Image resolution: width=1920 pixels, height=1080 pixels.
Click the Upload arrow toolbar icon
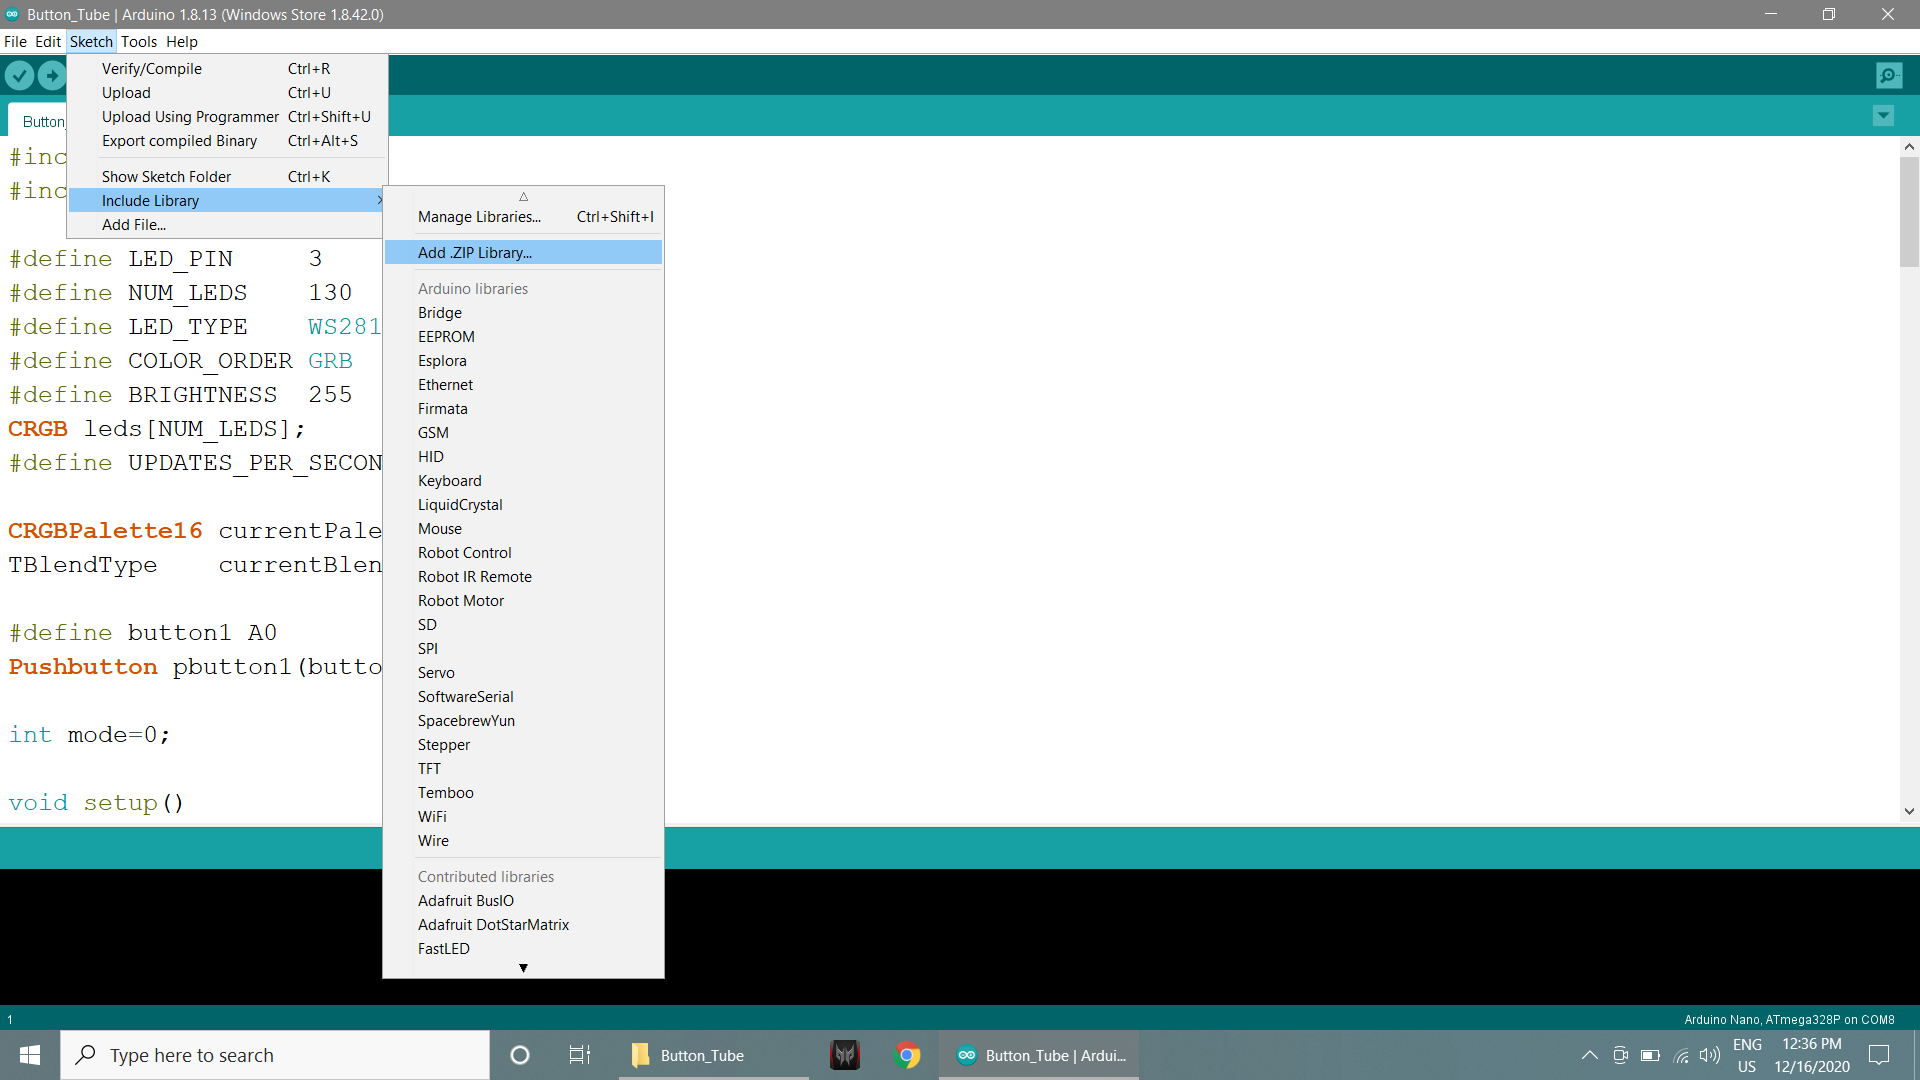pos(52,76)
